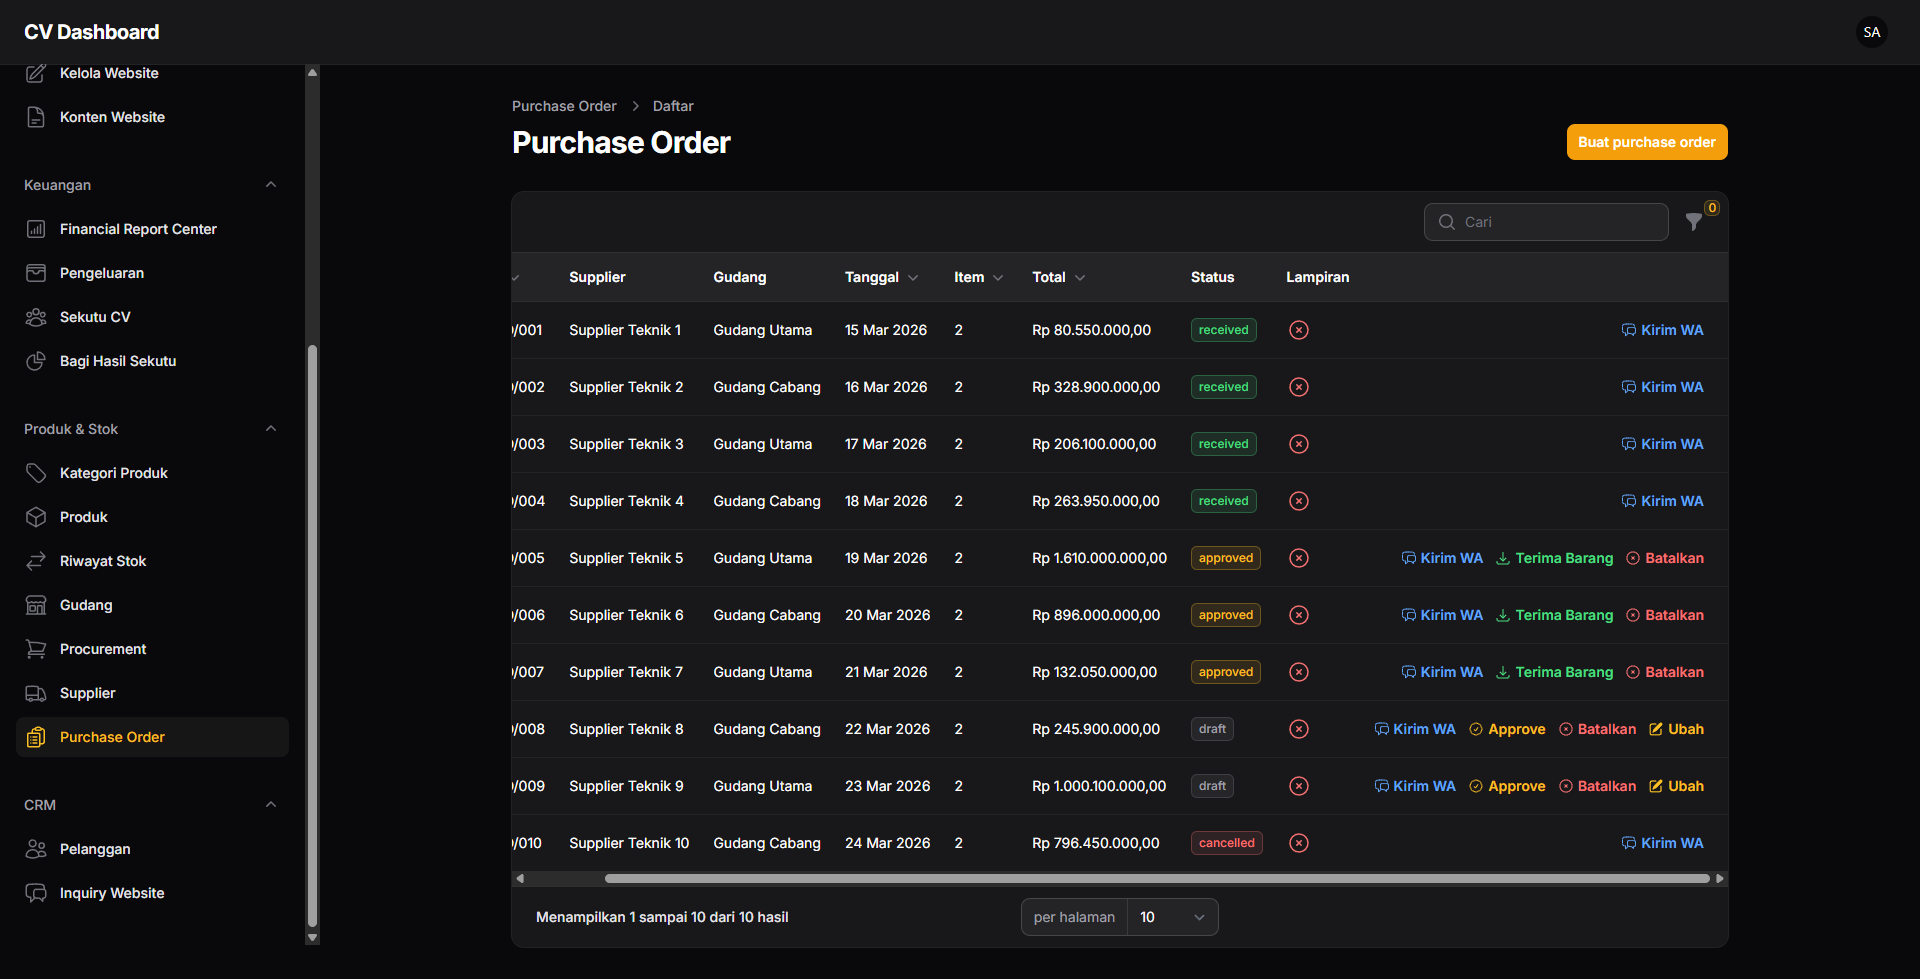Open the Financial Report Center sidebar icon
This screenshot has height=979, width=1920.
tap(36, 229)
